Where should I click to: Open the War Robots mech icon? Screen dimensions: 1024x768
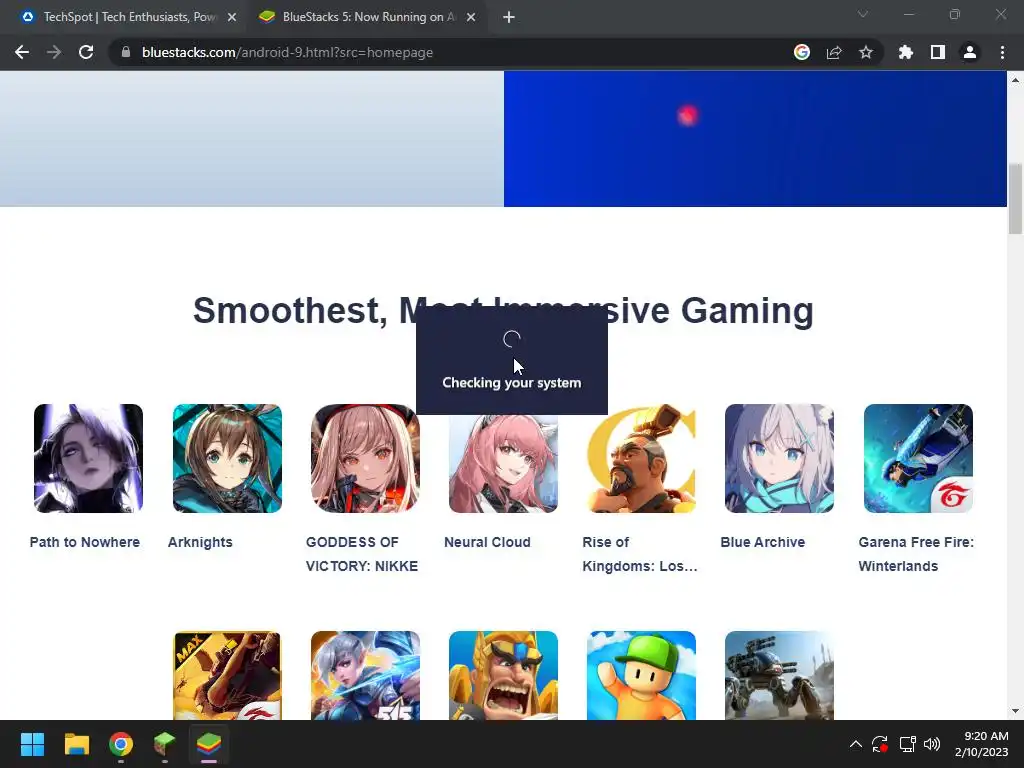click(x=779, y=675)
